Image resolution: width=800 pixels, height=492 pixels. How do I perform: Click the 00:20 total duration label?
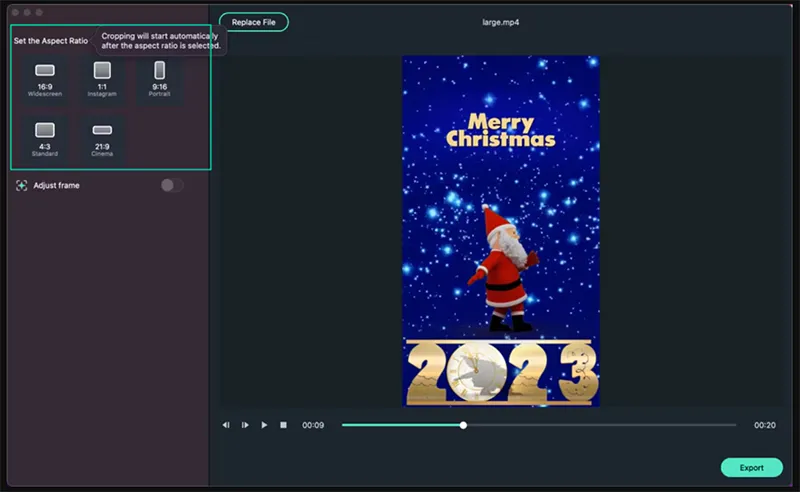point(765,425)
